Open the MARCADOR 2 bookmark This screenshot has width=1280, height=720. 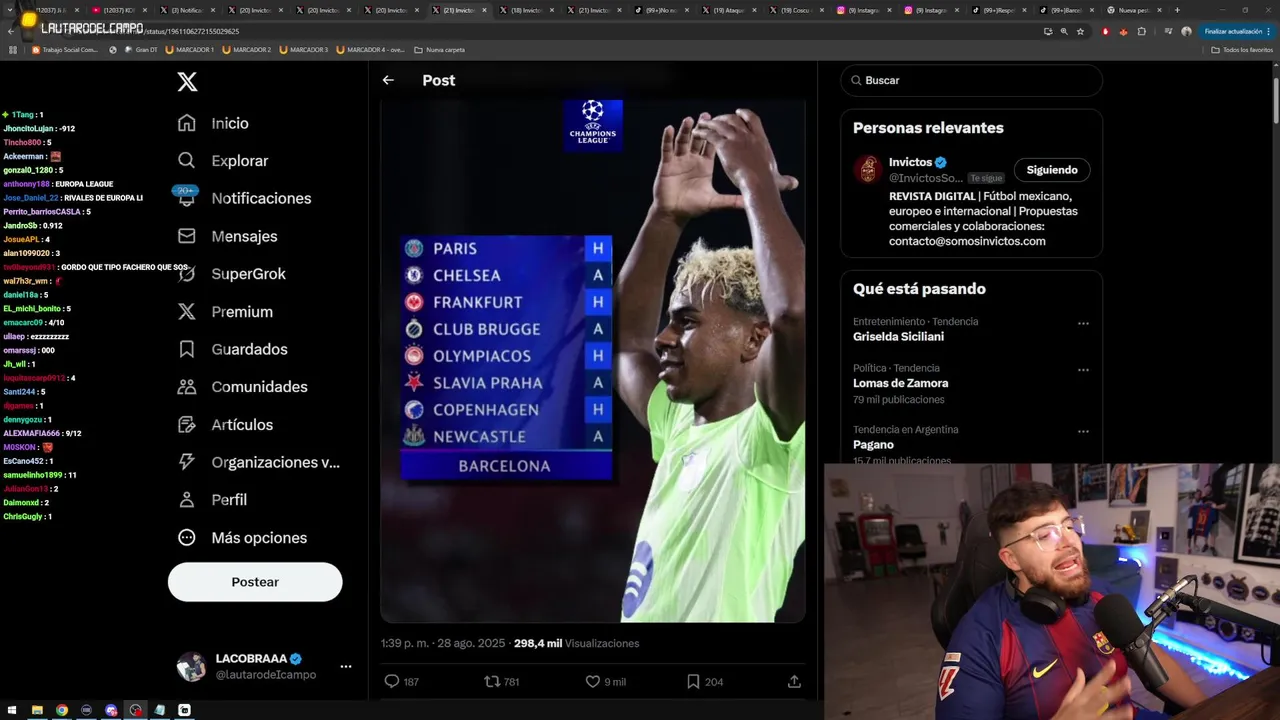coord(246,49)
